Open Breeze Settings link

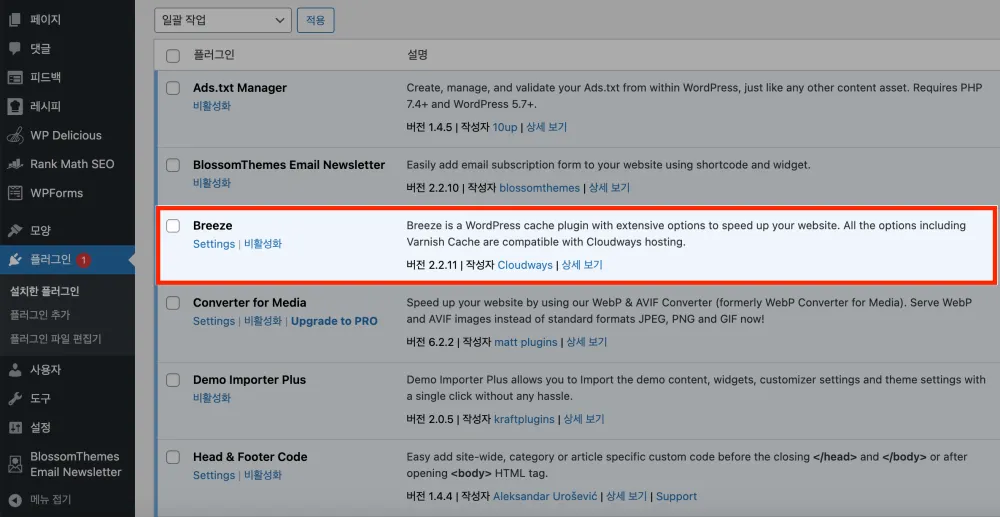coord(214,244)
